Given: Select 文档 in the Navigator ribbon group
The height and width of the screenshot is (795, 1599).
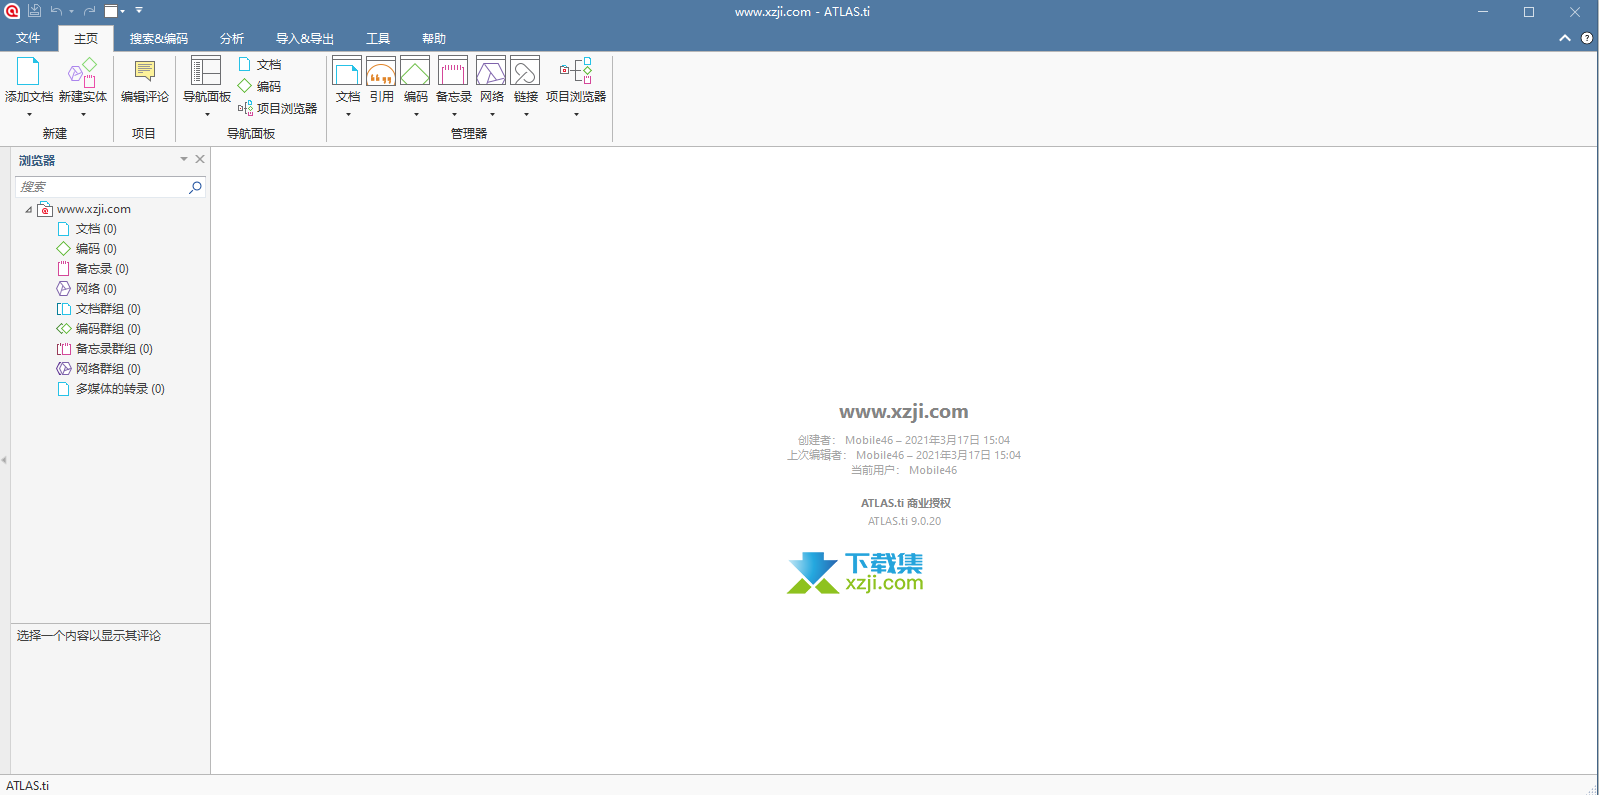Looking at the screenshot, I should 260,64.
